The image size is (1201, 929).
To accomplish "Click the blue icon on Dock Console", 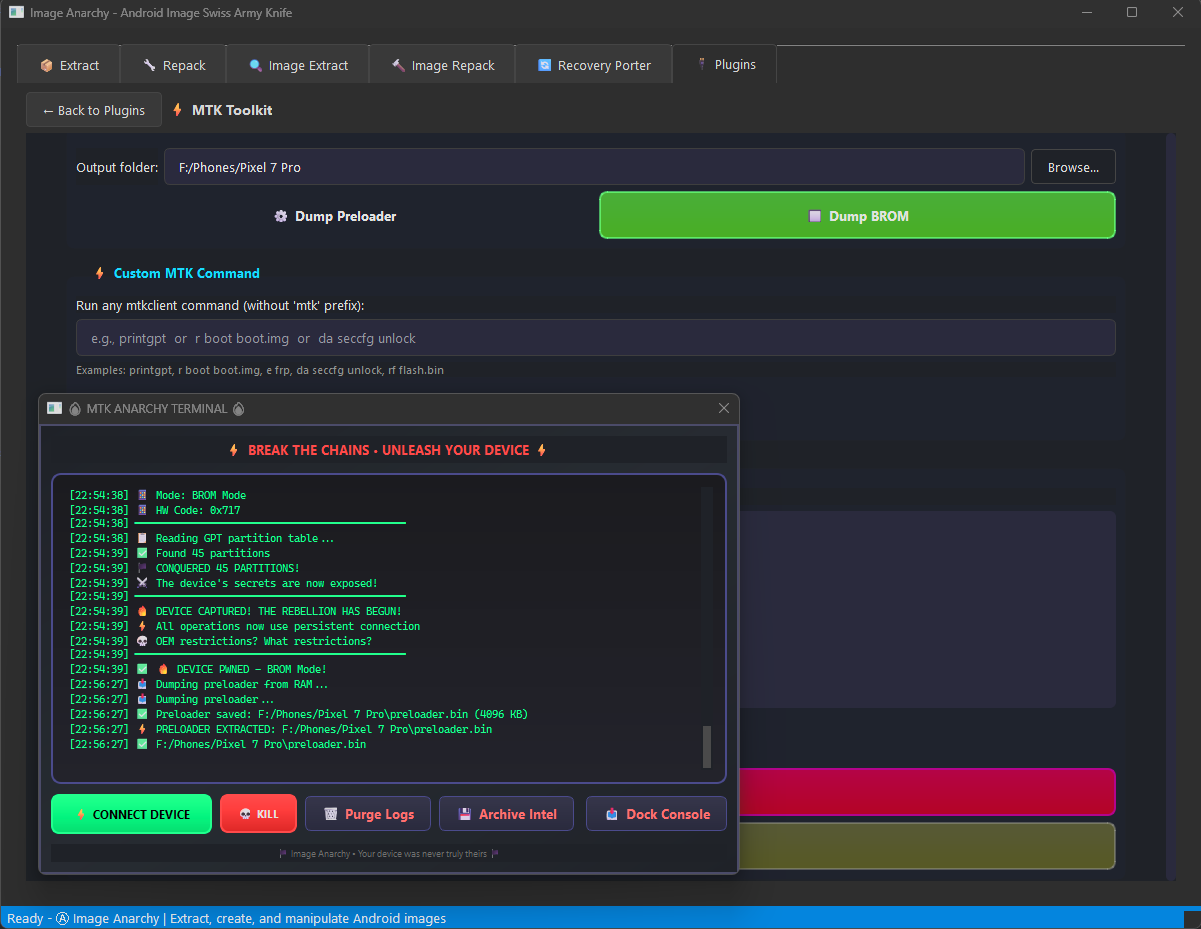I will (x=613, y=813).
